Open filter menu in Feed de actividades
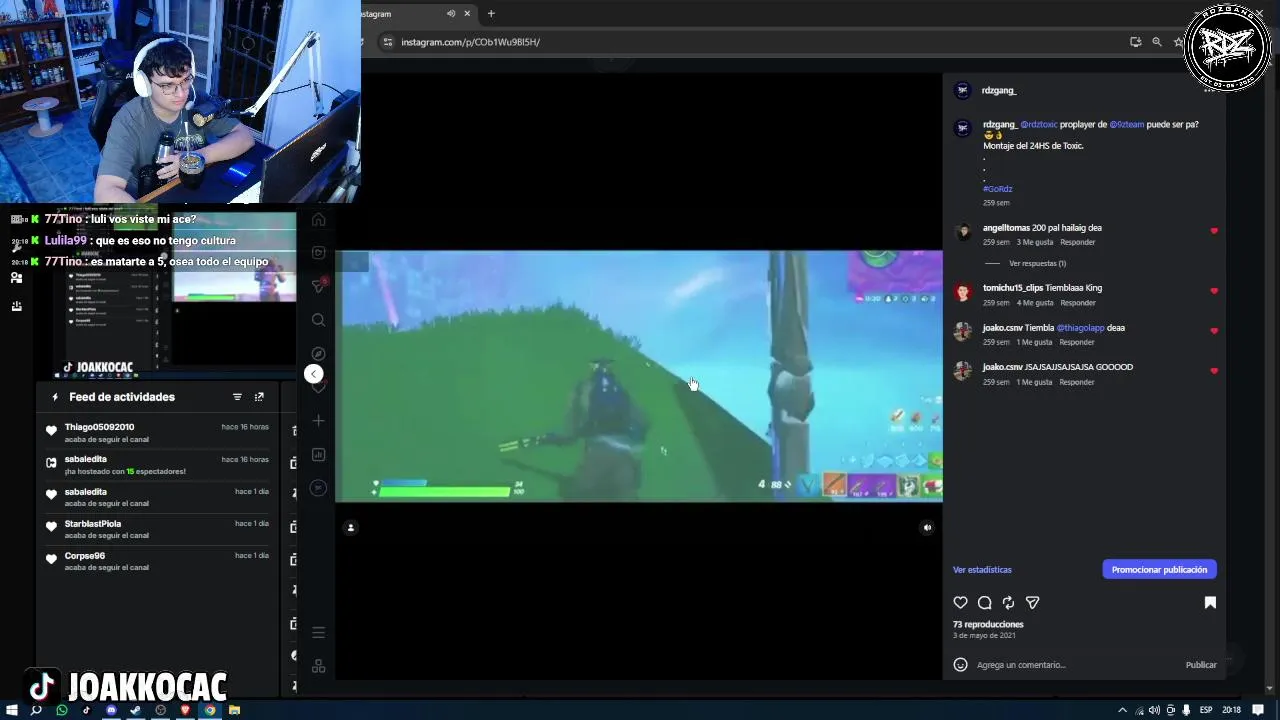Screen dimensions: 1280x720 [237, 397]
